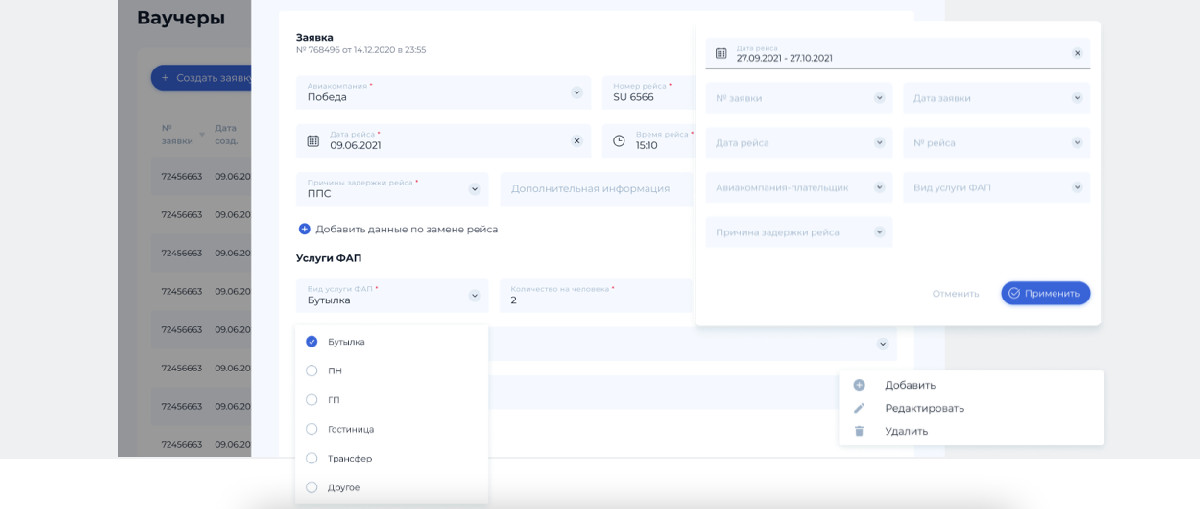Expand the Дата заявки filter dropdown
This screenshot has height=509, width=1200.
(1077, 98)
